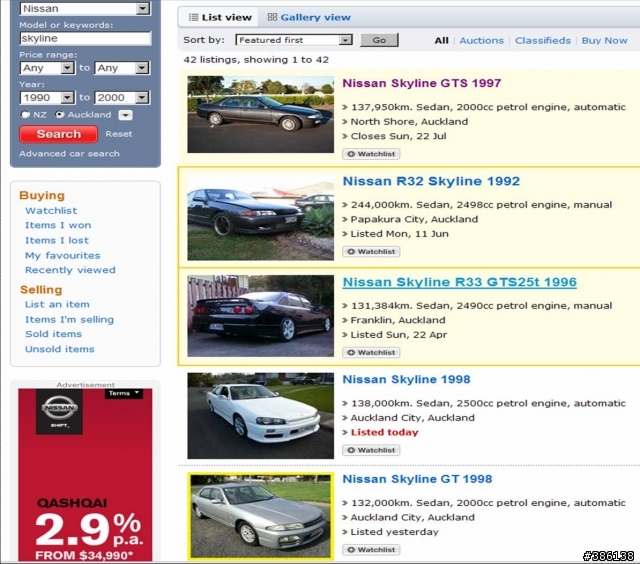The width and height of the screenshot is (640, 564).
Task: Open the Terms menu on advertisement
Action: point(124,393)
